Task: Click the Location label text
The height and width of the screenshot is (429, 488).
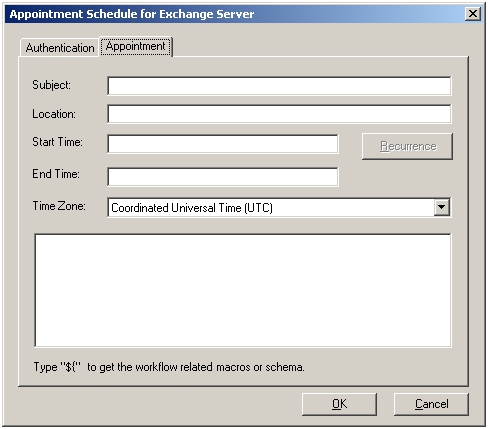Action: pos(54,114)
